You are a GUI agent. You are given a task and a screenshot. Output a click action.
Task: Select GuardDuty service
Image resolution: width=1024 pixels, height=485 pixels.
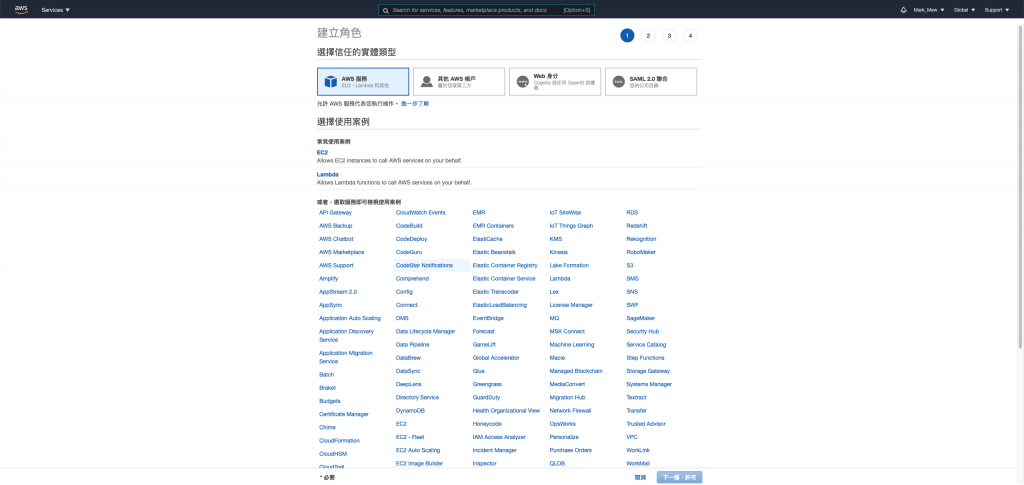[487, 398]
